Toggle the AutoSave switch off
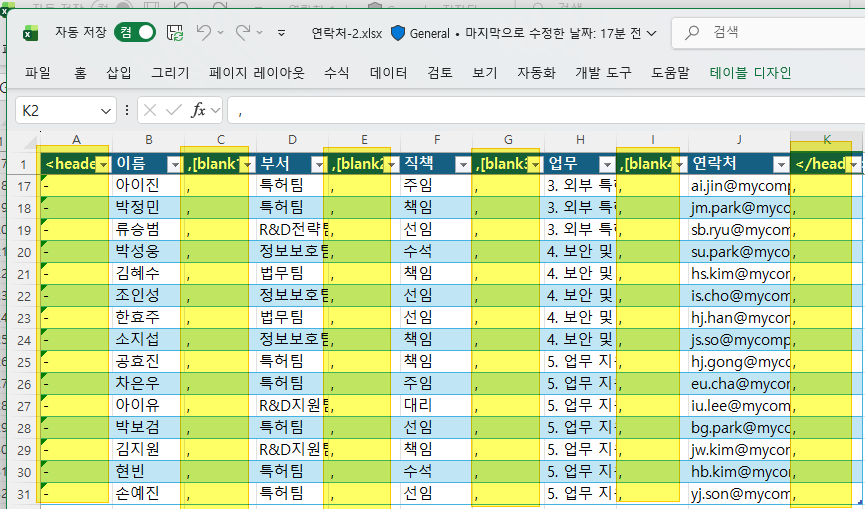This screenshot has width=865, height=509. 135,33
